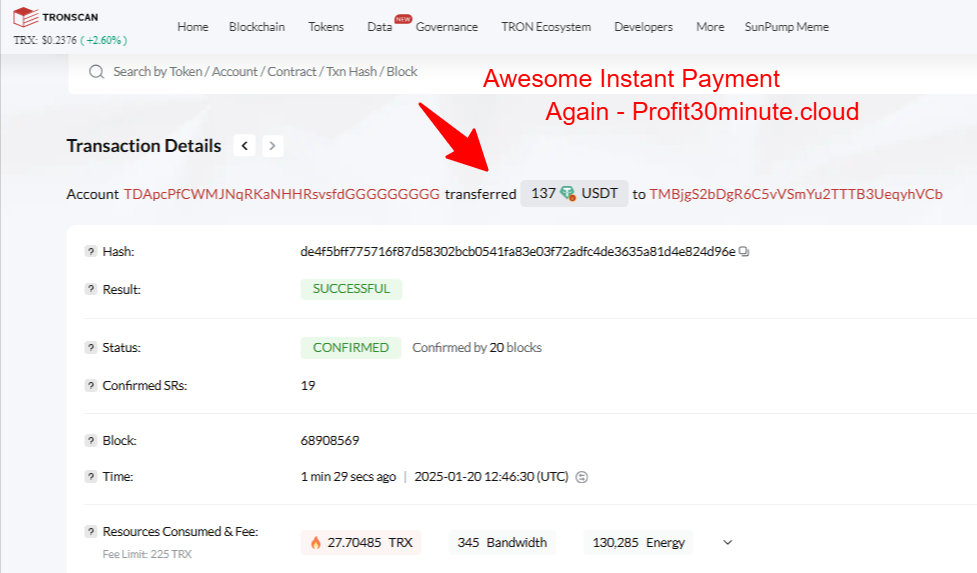The image size is (977, 573).
Task: Click the help icon next to Confirmed SRs
Action: pyautogui.click(x=91, y=386)
